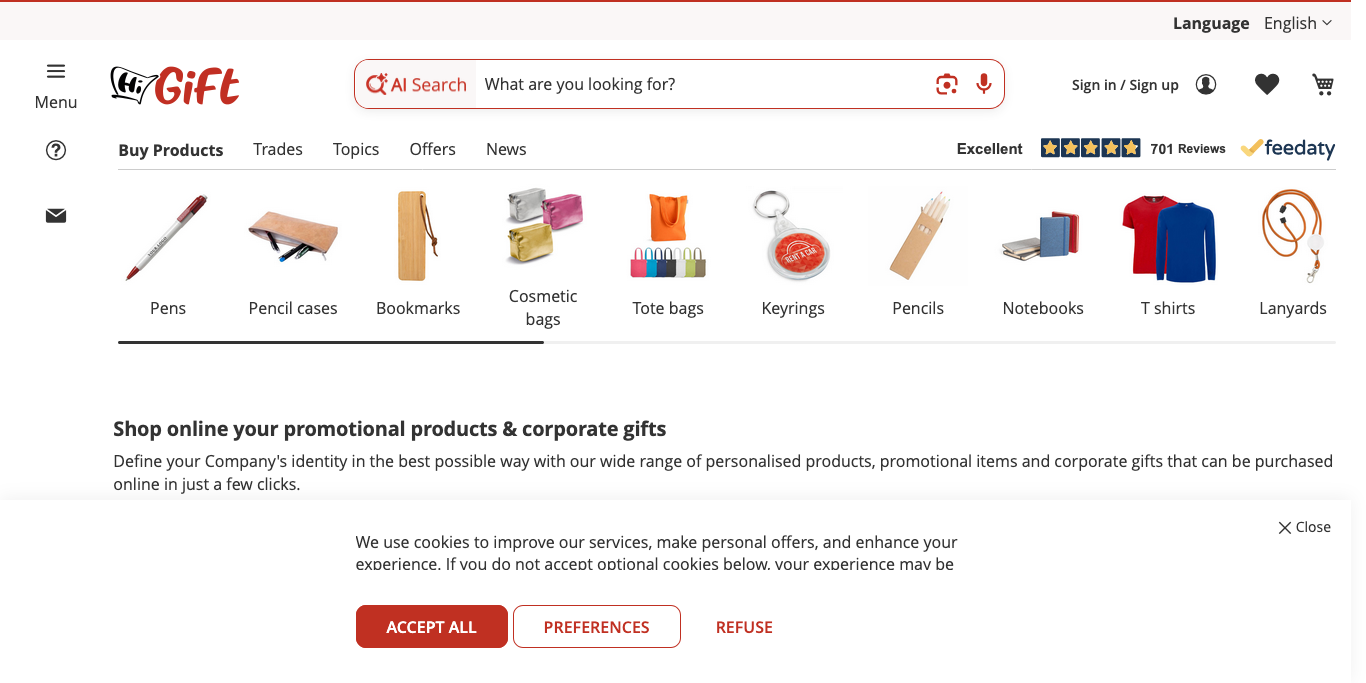
Task: View the shopping cart icon
Action: 1322,84
